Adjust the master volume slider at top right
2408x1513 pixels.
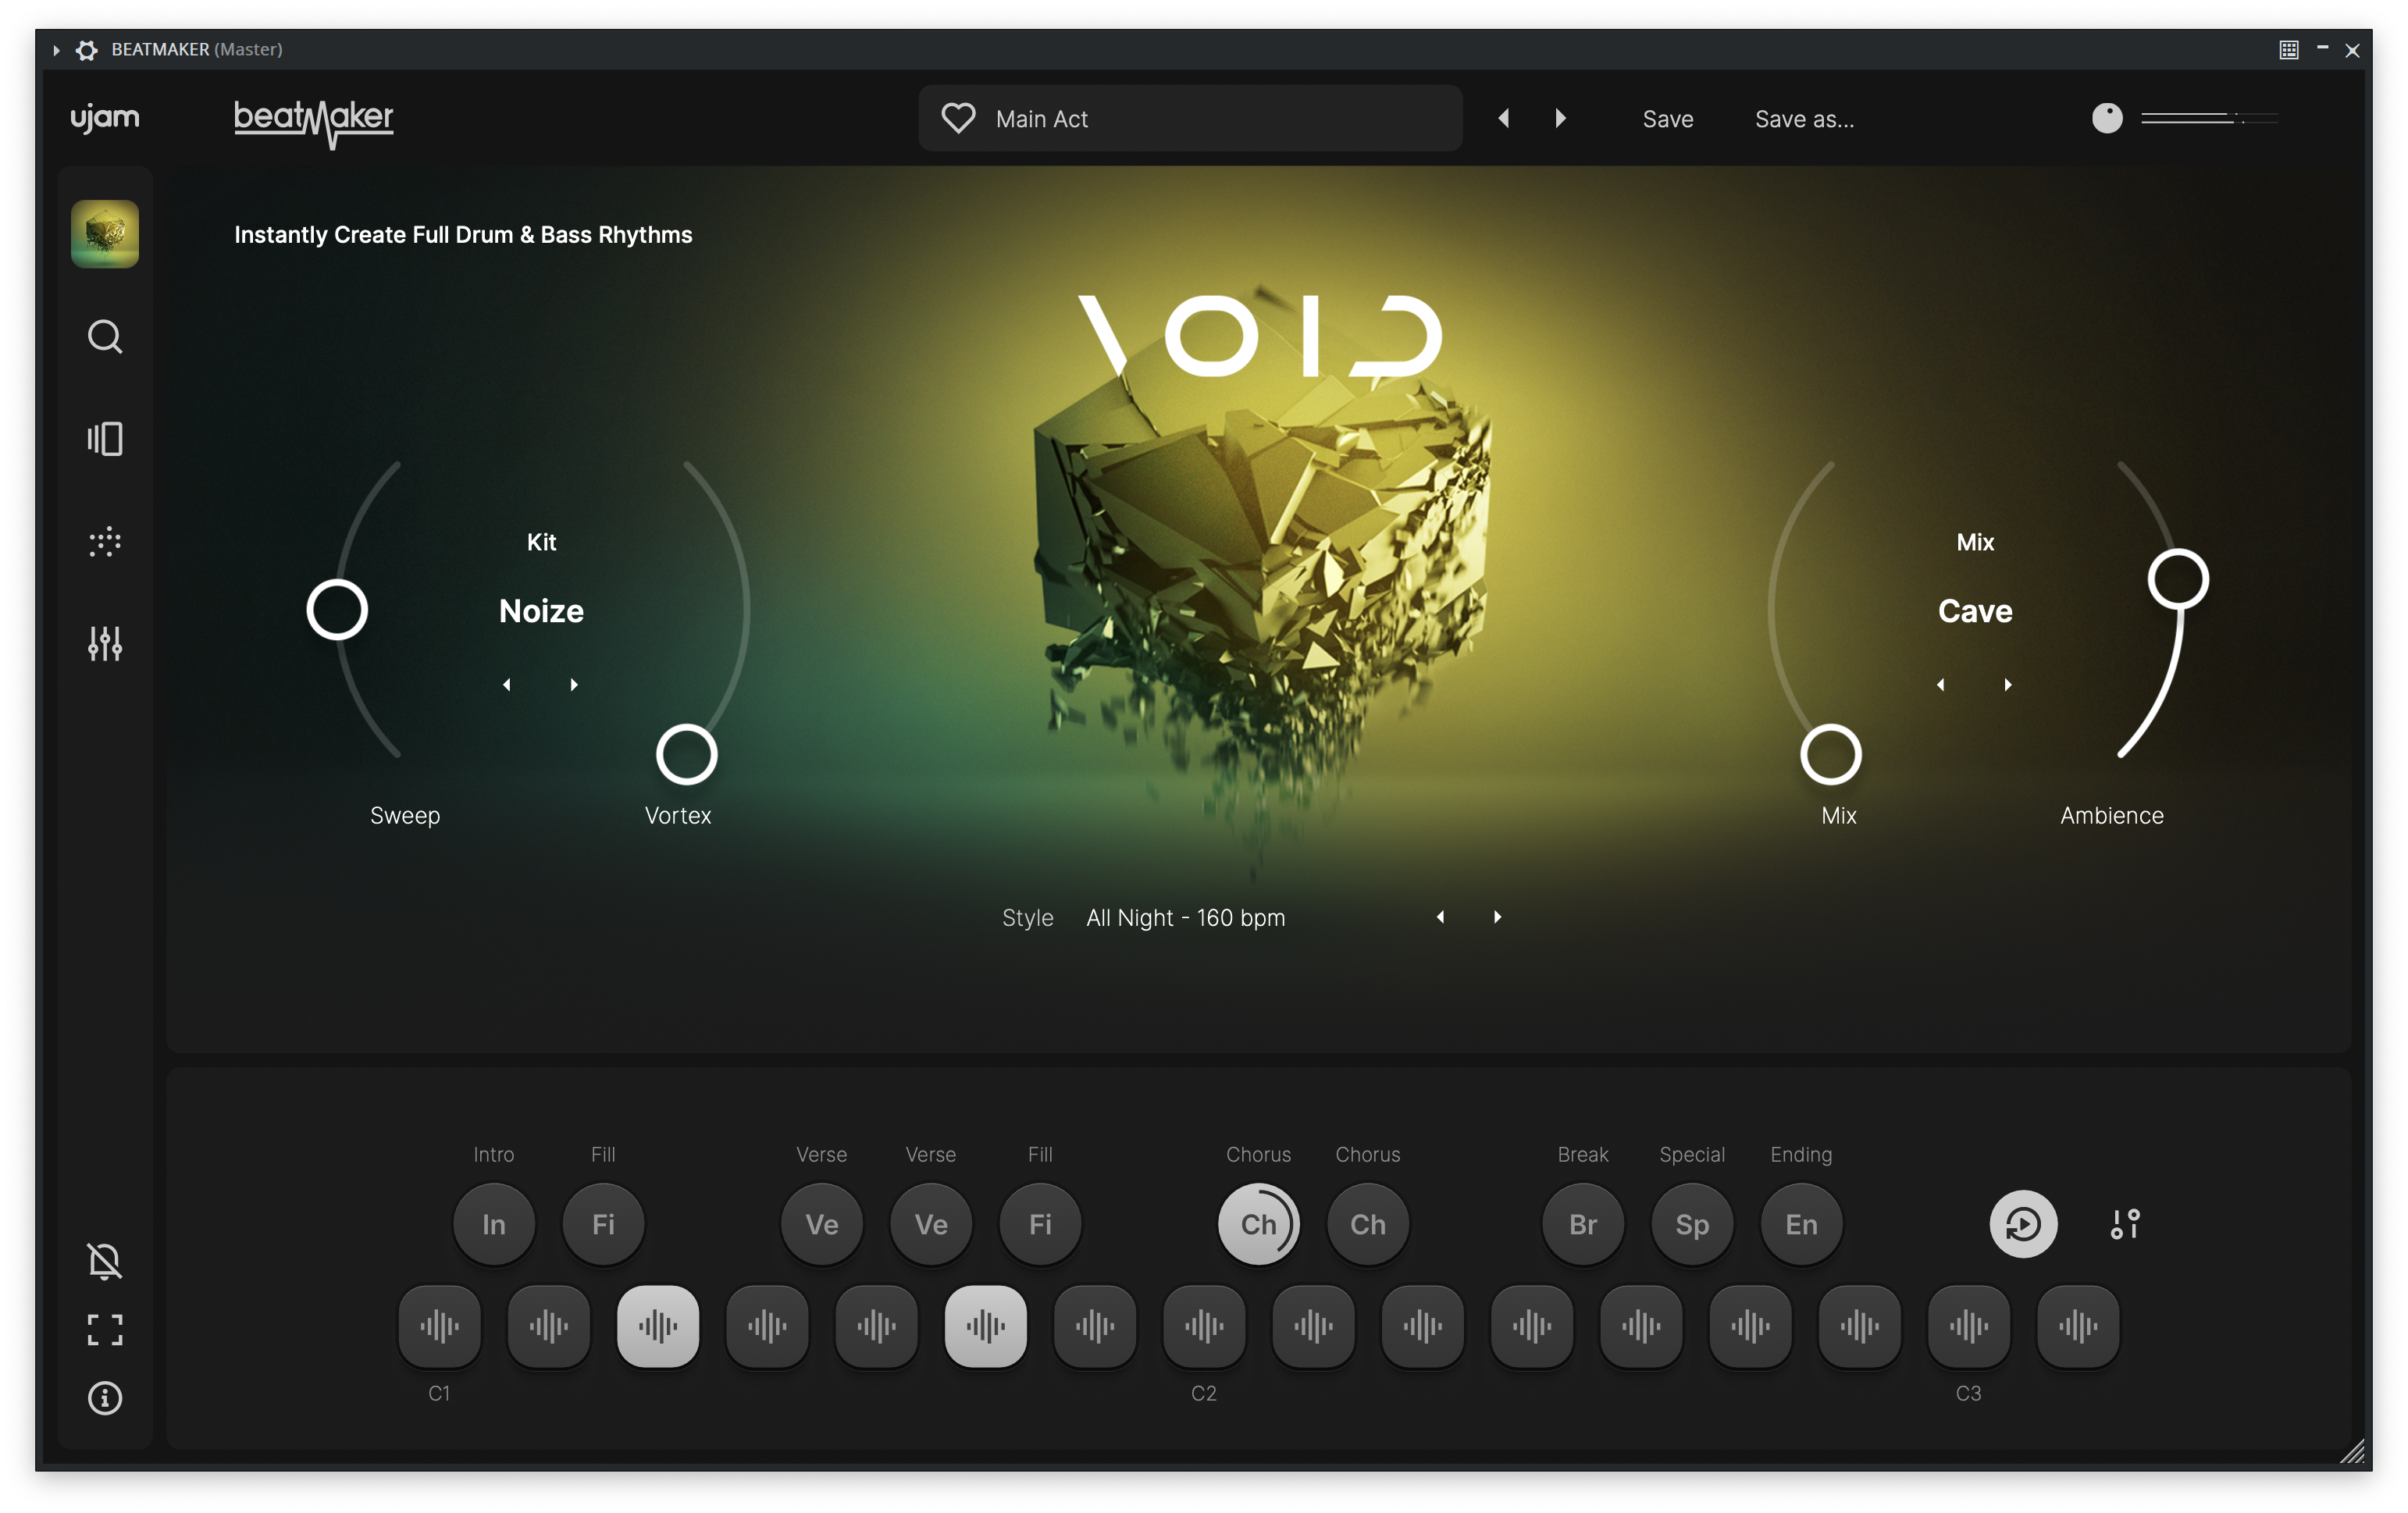click(2209, 118)
